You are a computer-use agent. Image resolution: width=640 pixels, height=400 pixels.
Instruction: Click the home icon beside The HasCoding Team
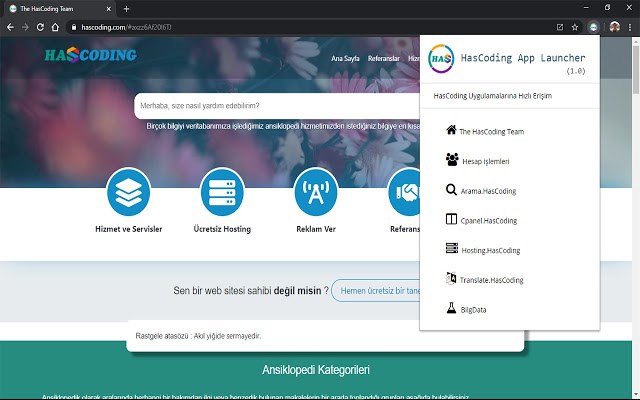click(x=451, y=130)
